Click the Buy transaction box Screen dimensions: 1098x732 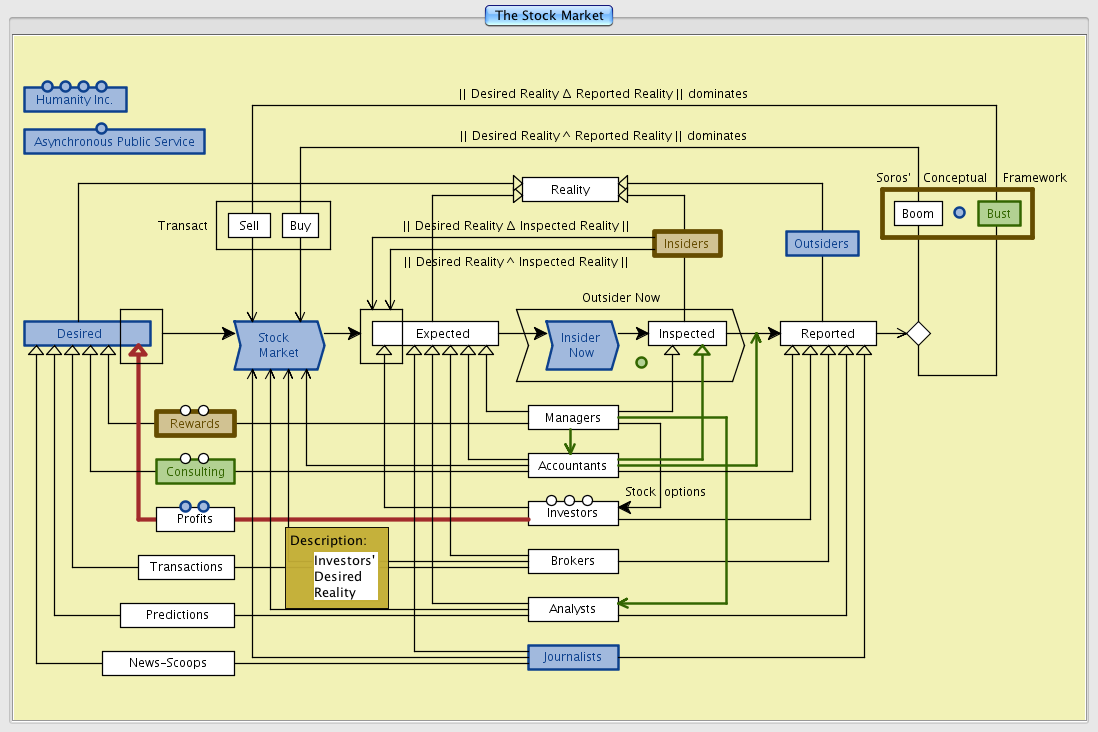pyautogui.click(x=300, y=225)
